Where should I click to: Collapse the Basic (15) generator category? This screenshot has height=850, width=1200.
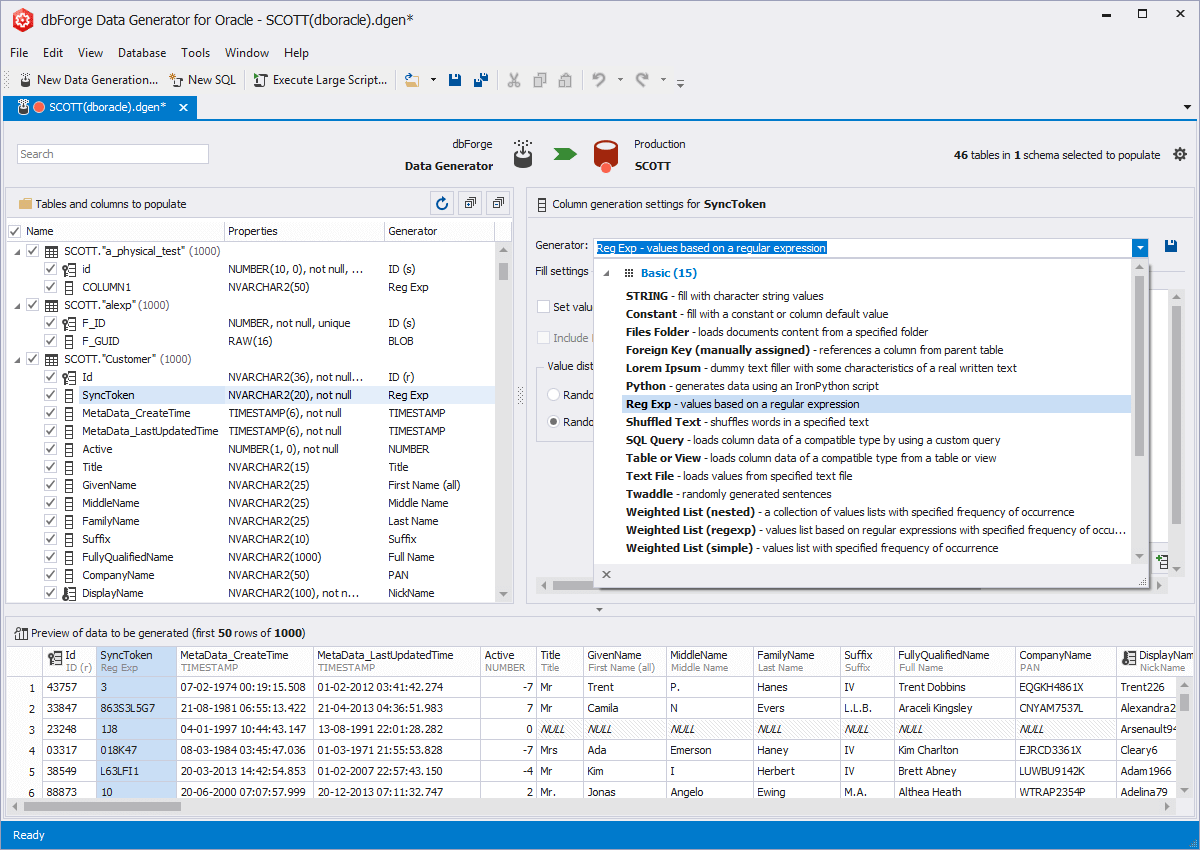[605, 271]
